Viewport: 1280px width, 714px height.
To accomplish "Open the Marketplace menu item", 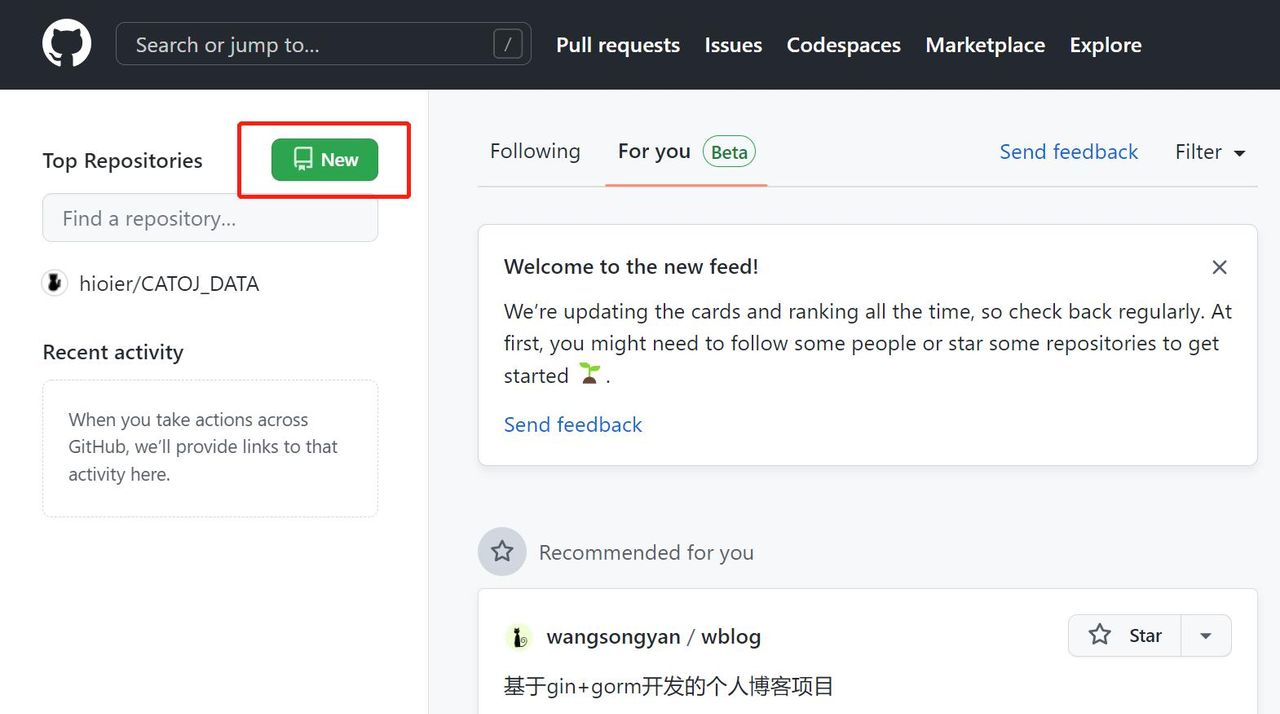I will click(985, 45).
